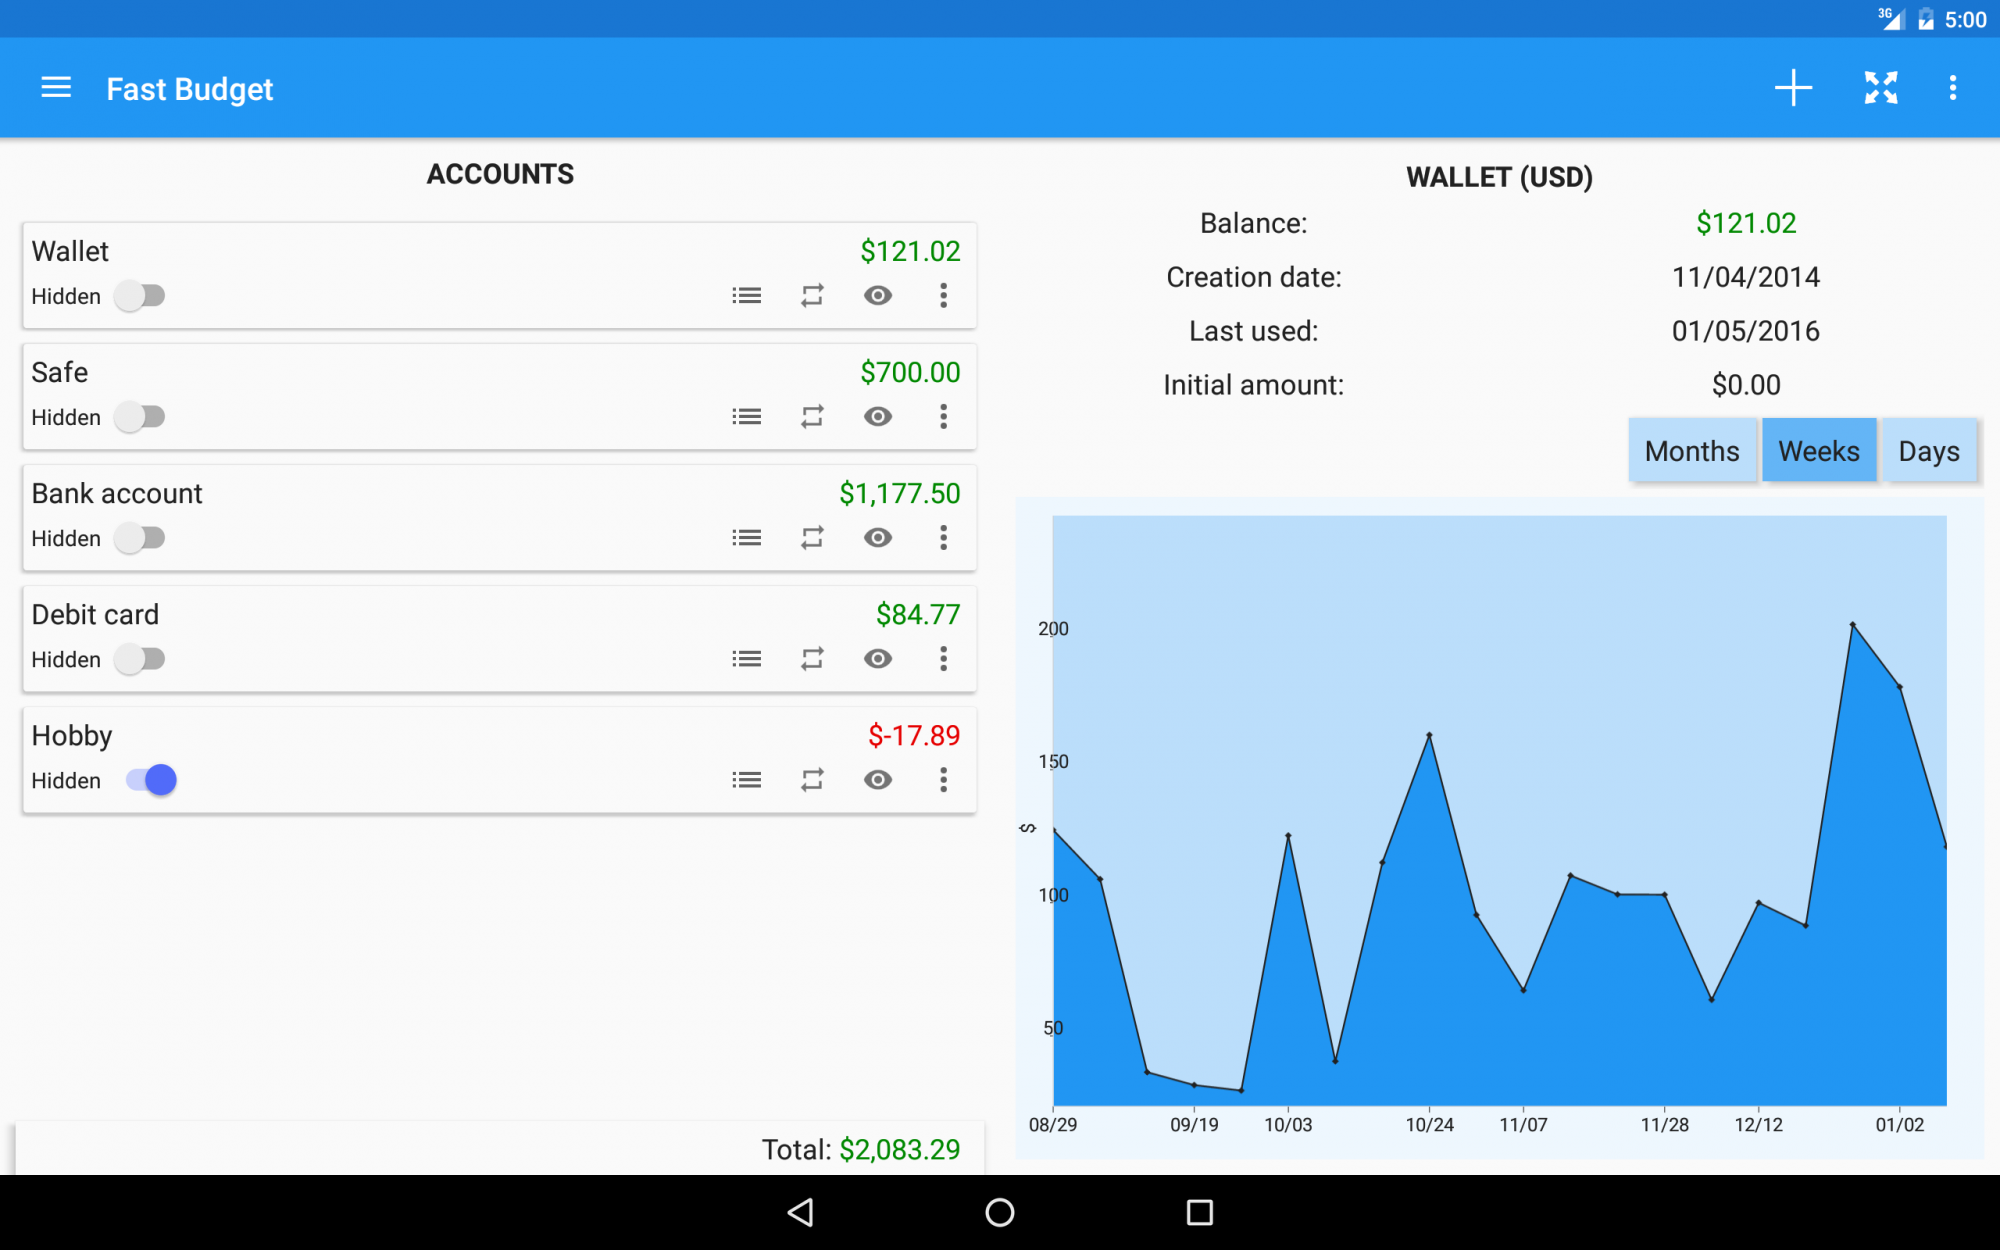
Task: Tap the Debit card eye icon
Action: point(878,659)
